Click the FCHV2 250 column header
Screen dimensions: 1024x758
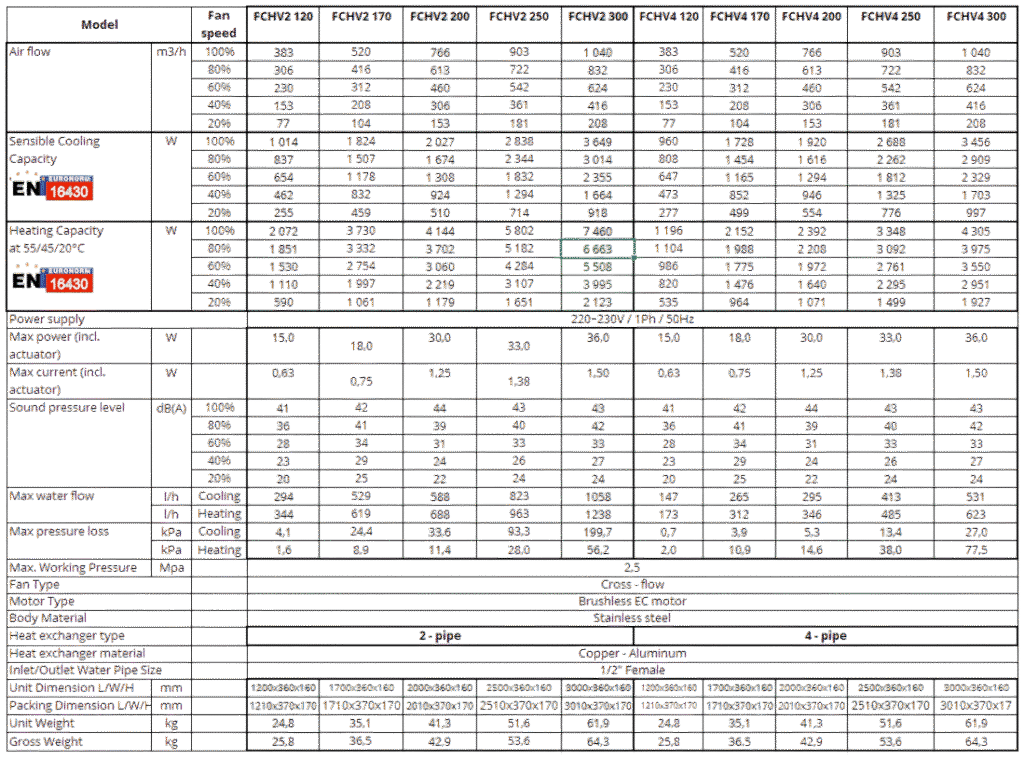(x=520, y=17)
